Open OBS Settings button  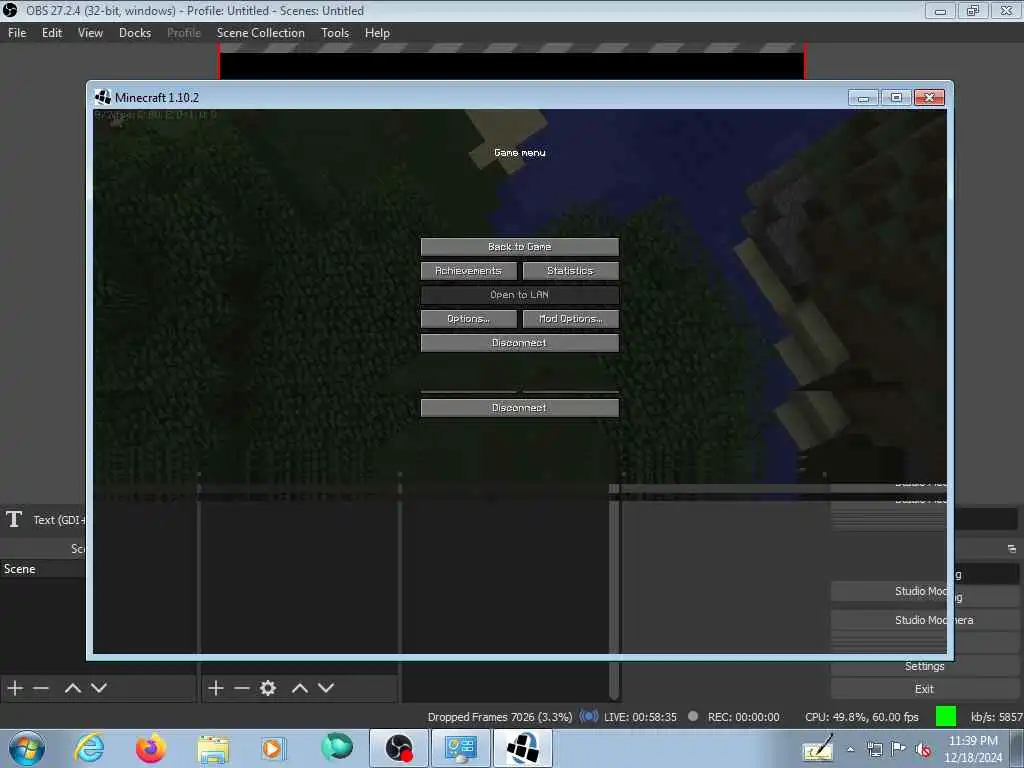tap(924, 666)
